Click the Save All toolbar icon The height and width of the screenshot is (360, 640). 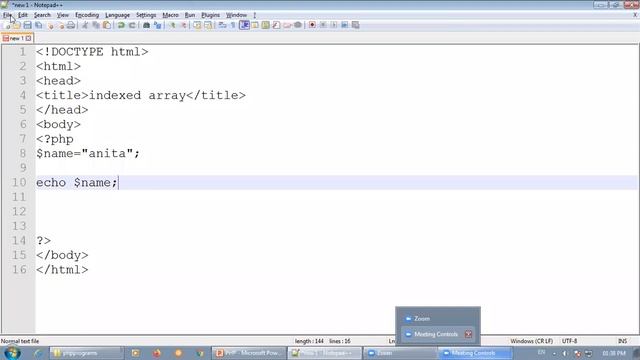(38, 25)
